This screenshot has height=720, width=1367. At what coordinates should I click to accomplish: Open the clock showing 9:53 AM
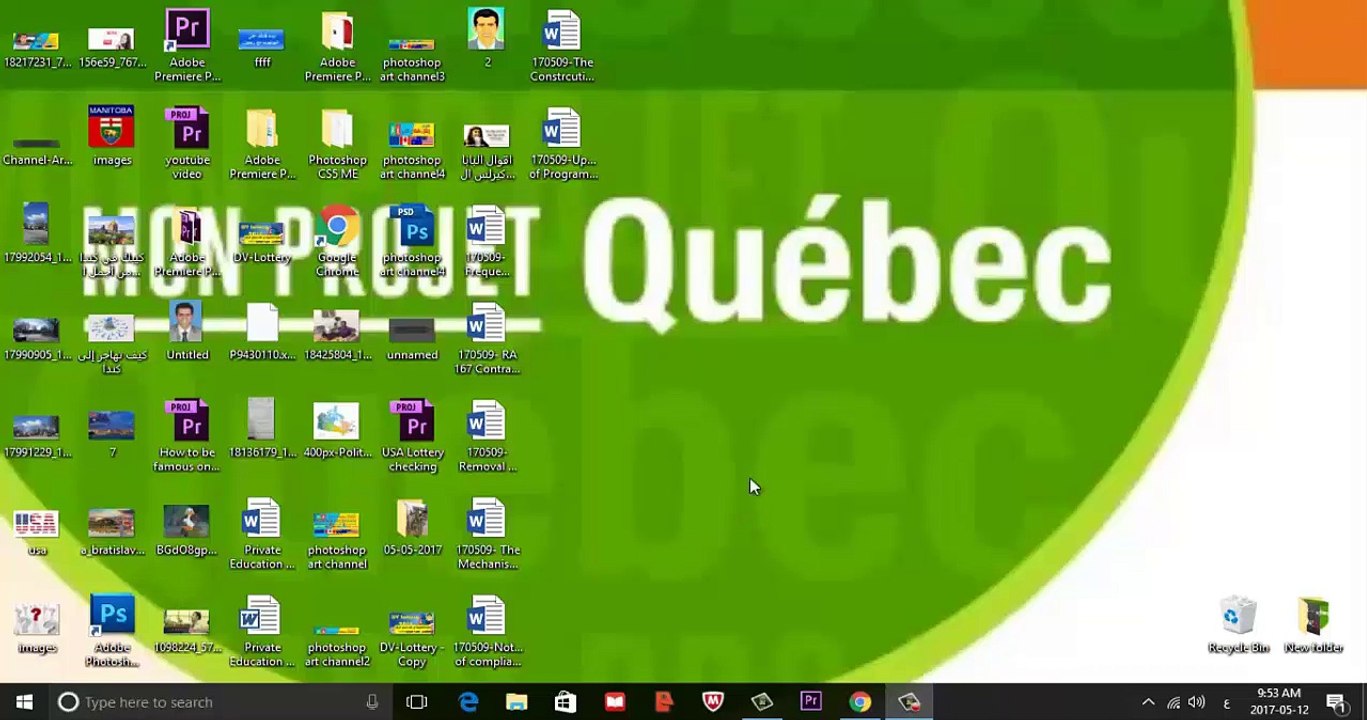pos(1279,702)
